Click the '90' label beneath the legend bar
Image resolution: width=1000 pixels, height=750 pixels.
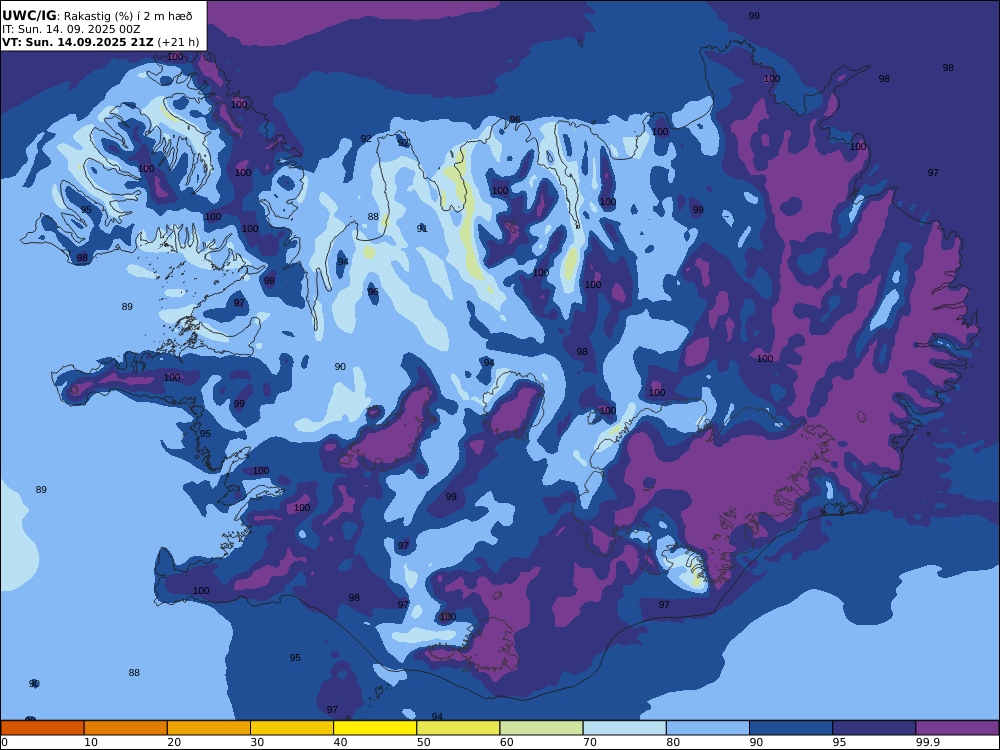(x=756, y=742)
